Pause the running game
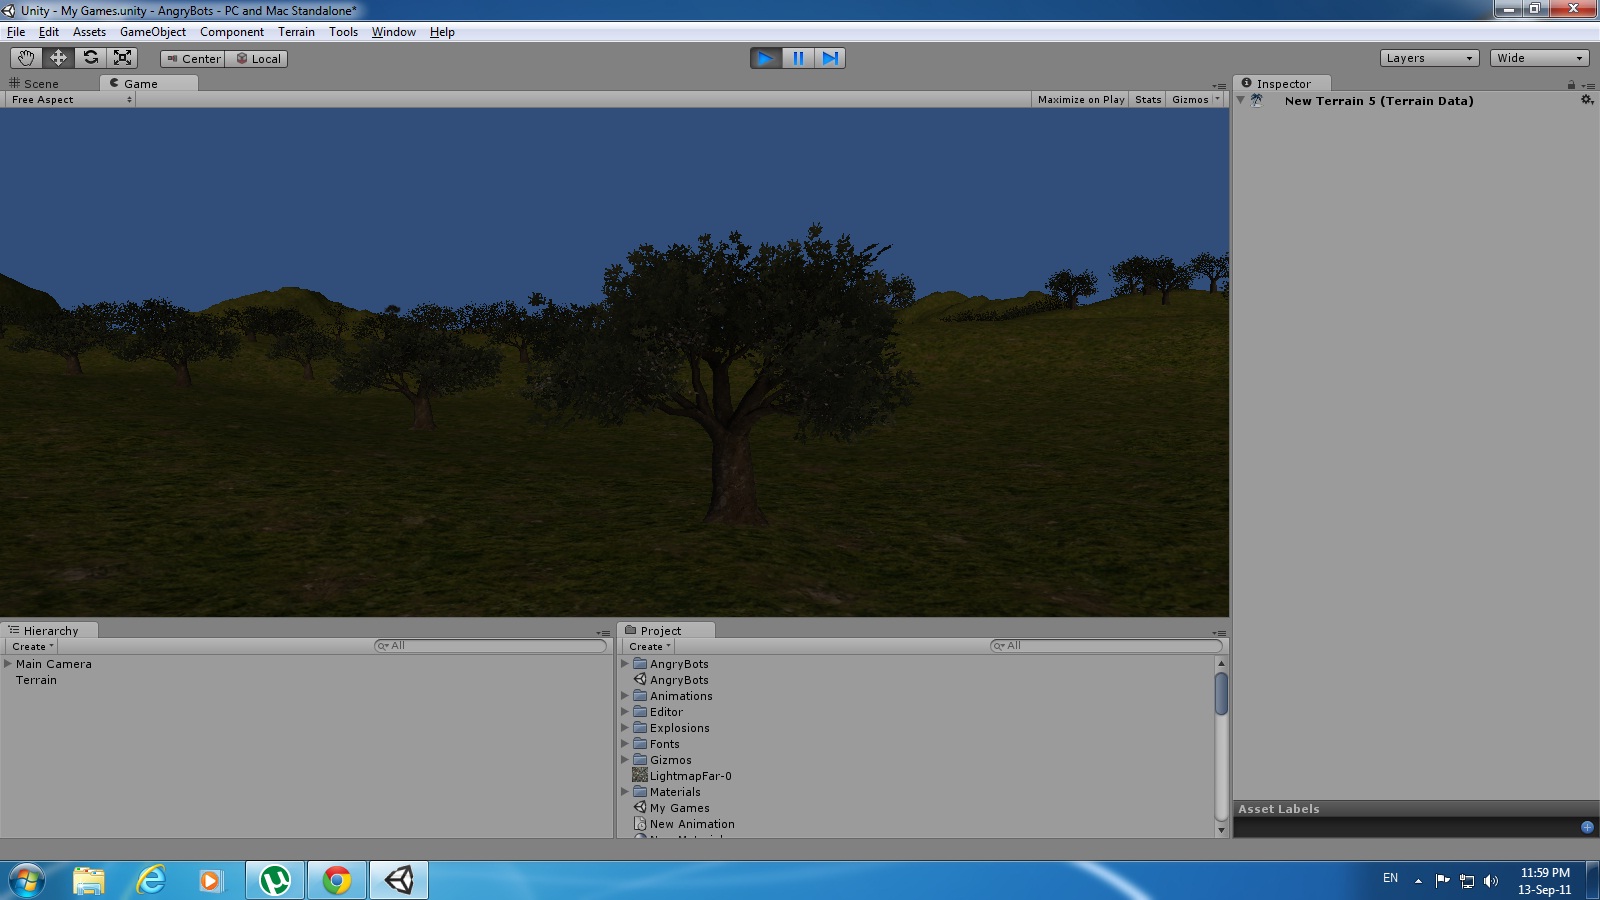Viewport: 1600px width, 900px height. [x=798, y=58]
